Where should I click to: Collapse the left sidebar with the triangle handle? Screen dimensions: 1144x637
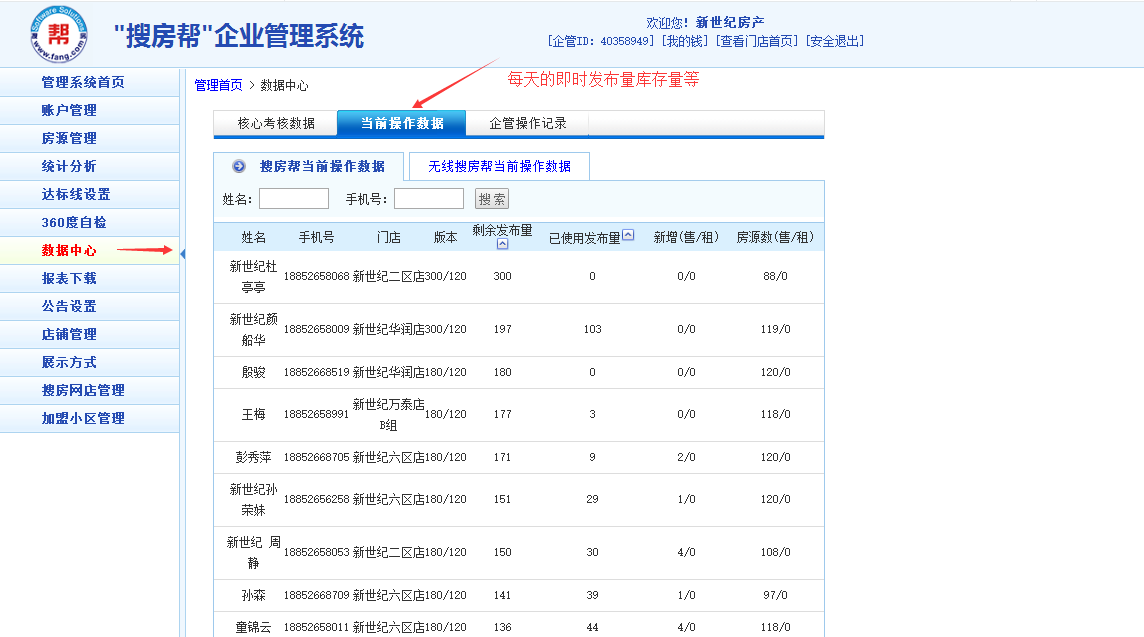[x=182, y=254]
